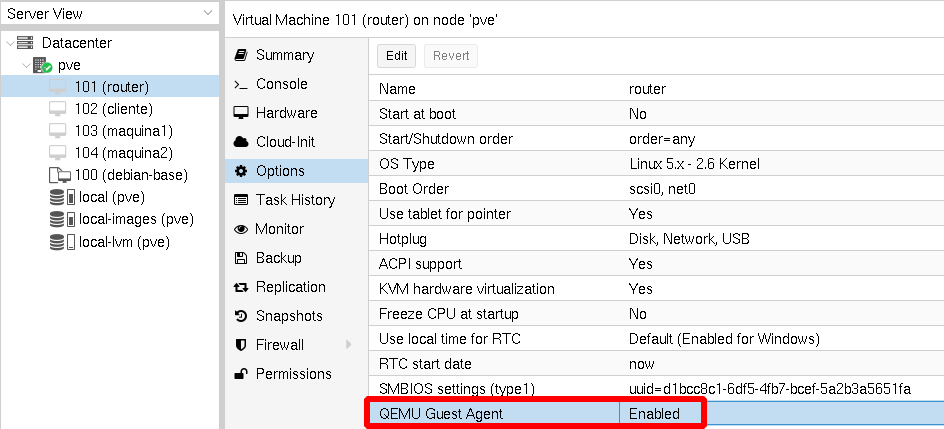
Task: Collapse the pve node tree
Action: (25, 65)
